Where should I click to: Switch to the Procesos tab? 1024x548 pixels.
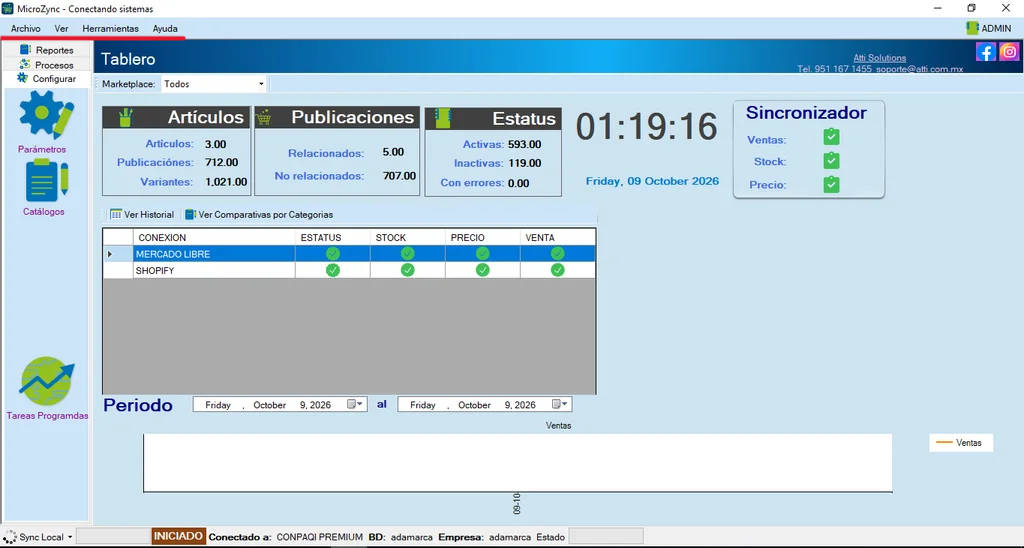[47, 65]
